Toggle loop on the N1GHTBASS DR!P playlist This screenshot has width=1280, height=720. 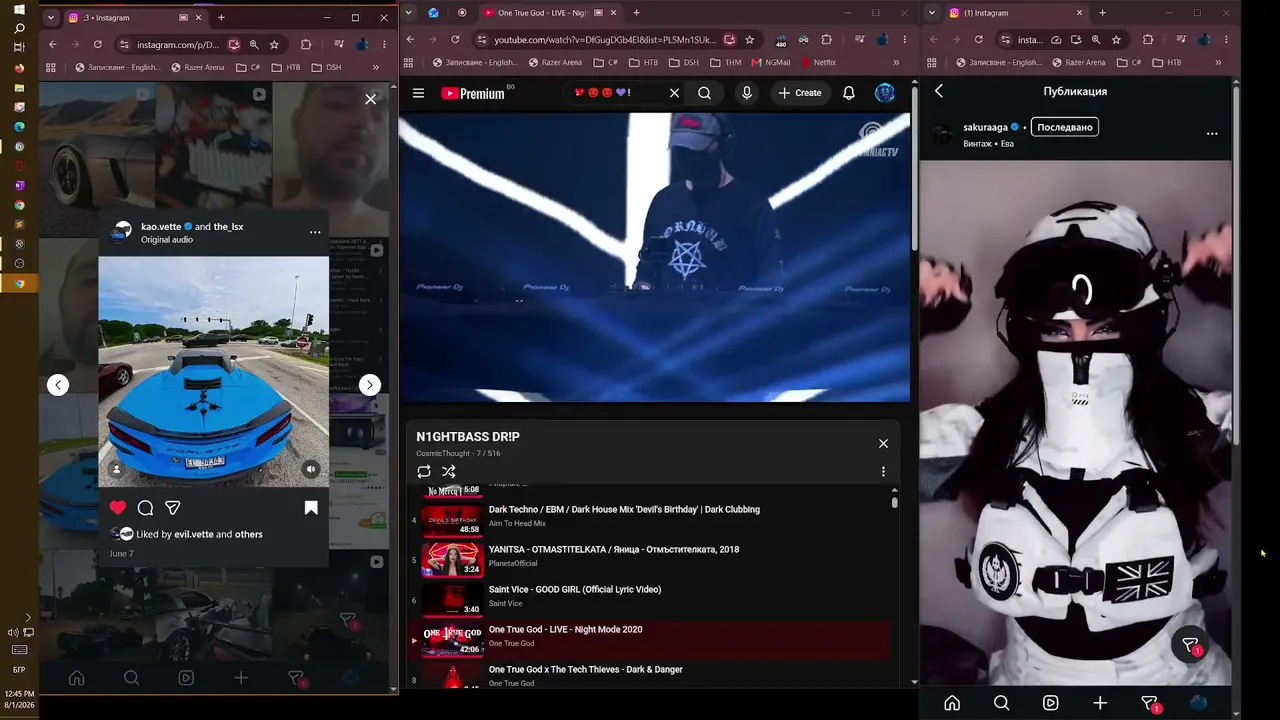tap(424, 471)
